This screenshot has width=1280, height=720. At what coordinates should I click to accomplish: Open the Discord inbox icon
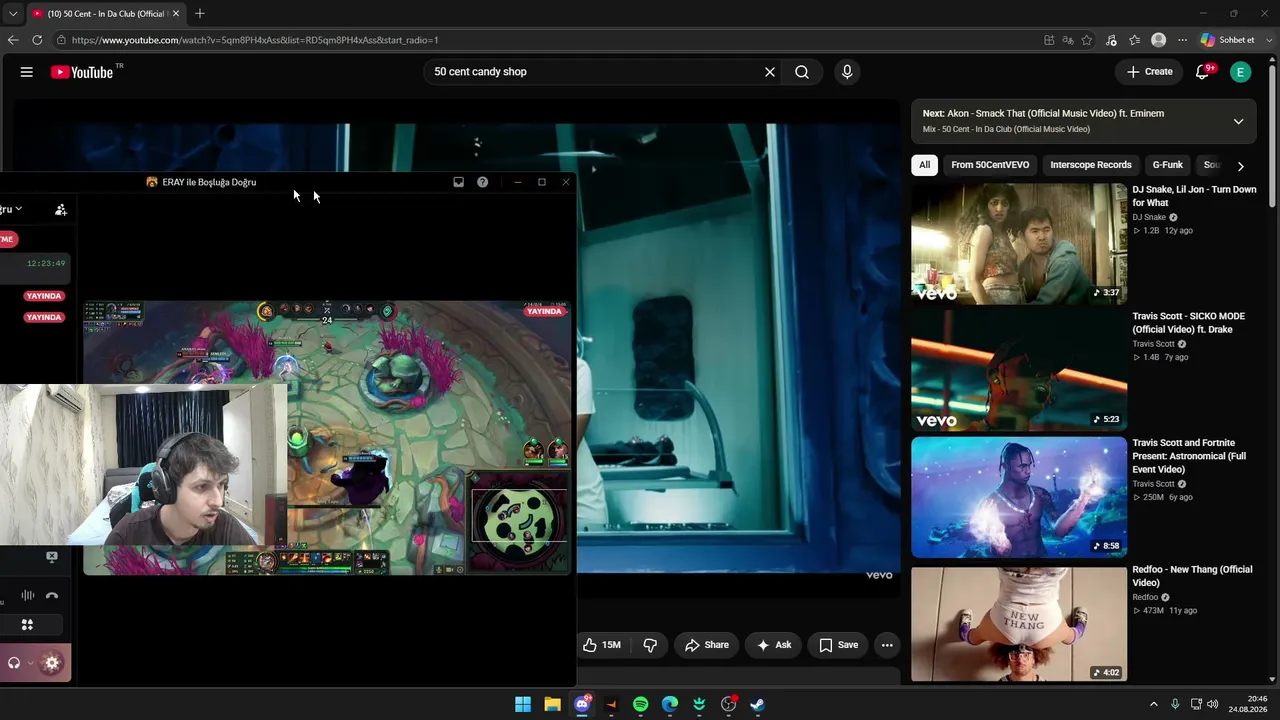[x=458, y=182]
